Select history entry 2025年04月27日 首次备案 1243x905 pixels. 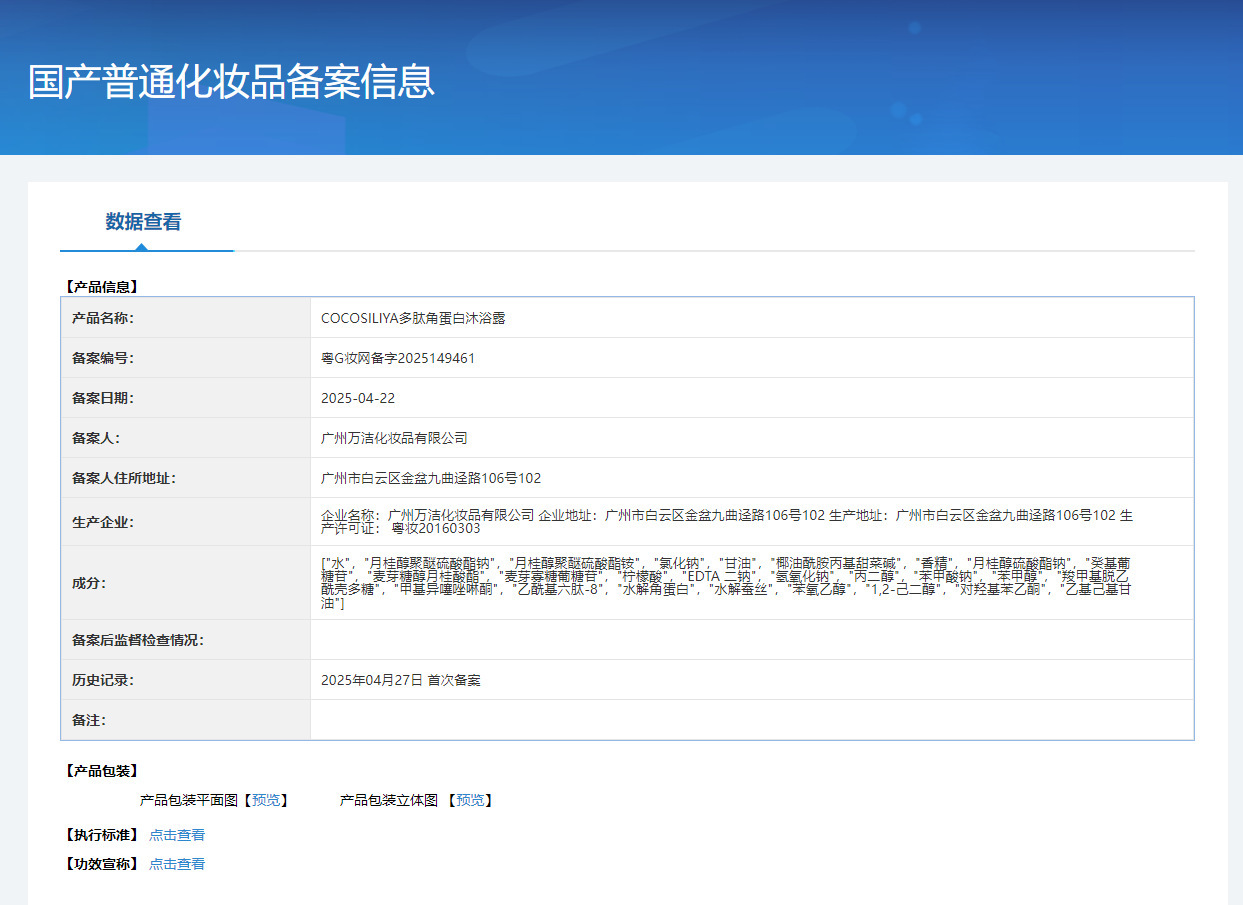(x=401, y=680)
